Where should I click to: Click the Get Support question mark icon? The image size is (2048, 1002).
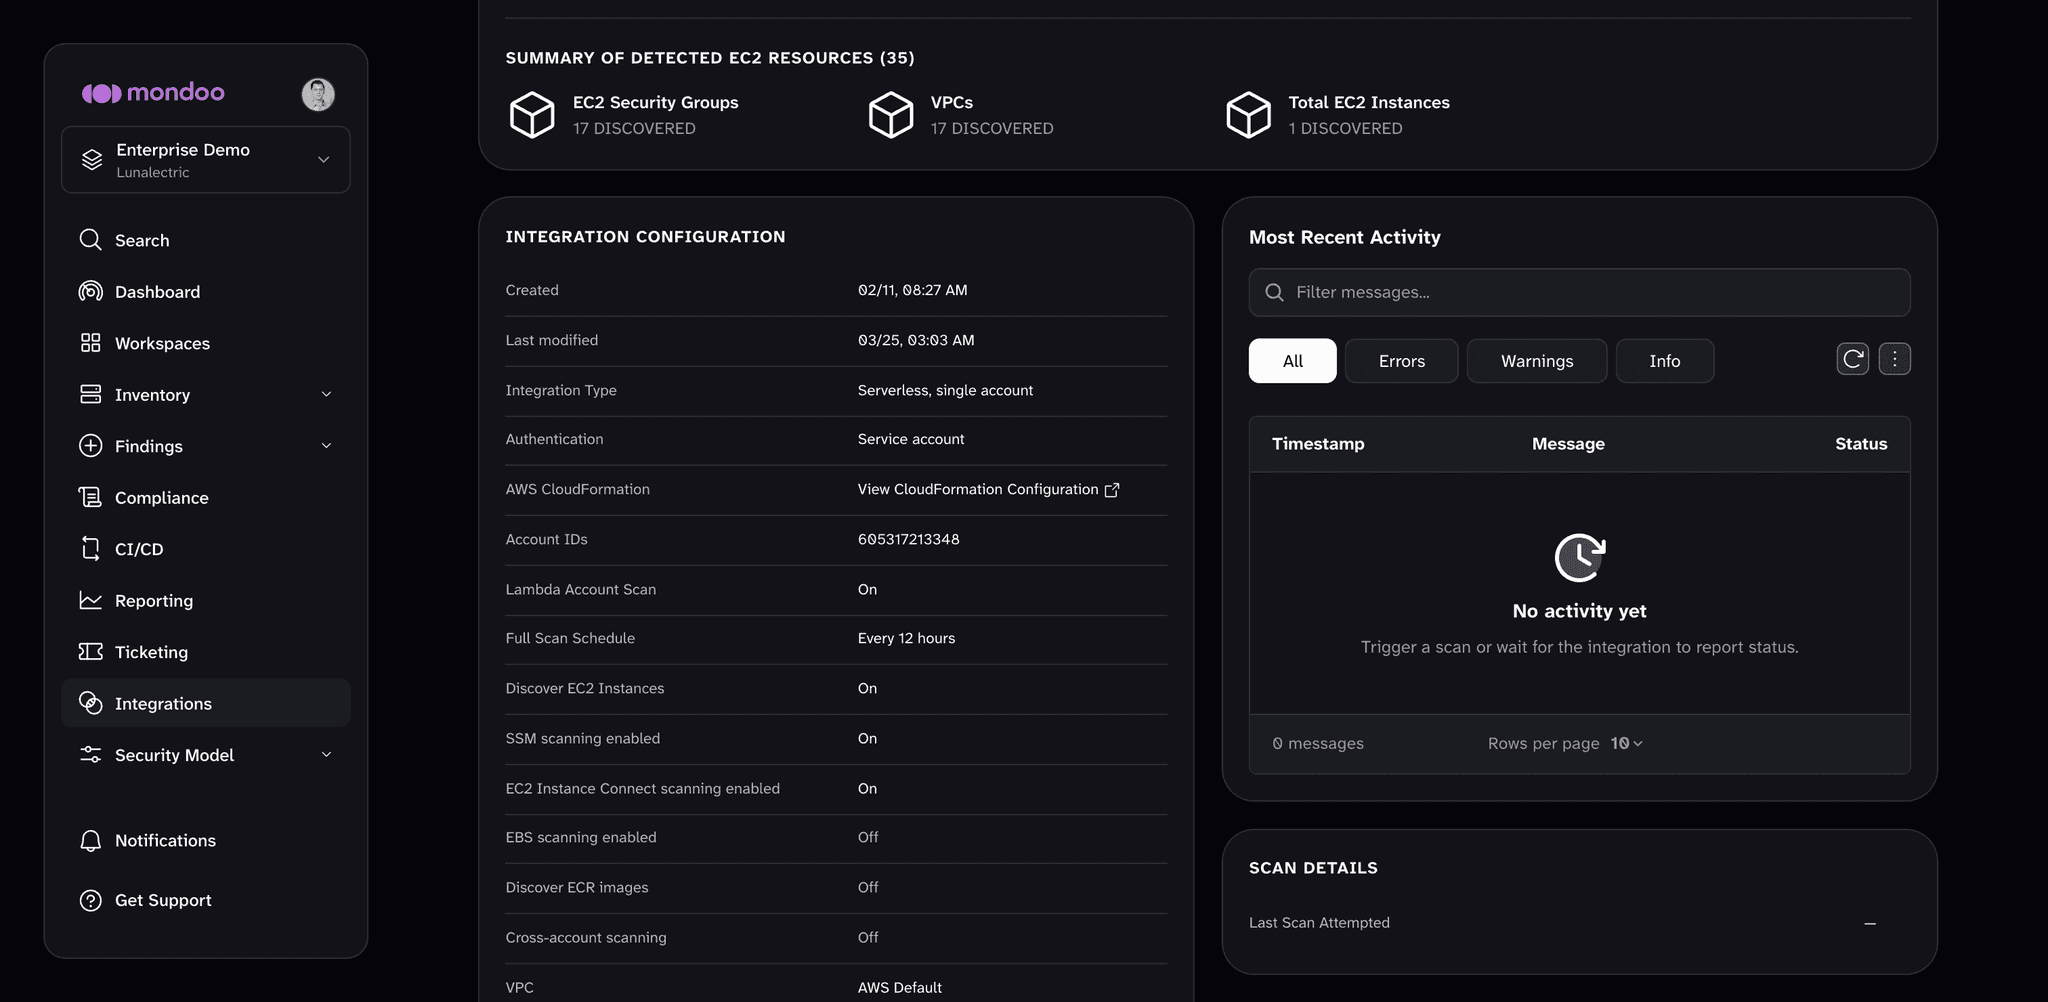coord(90,900)
